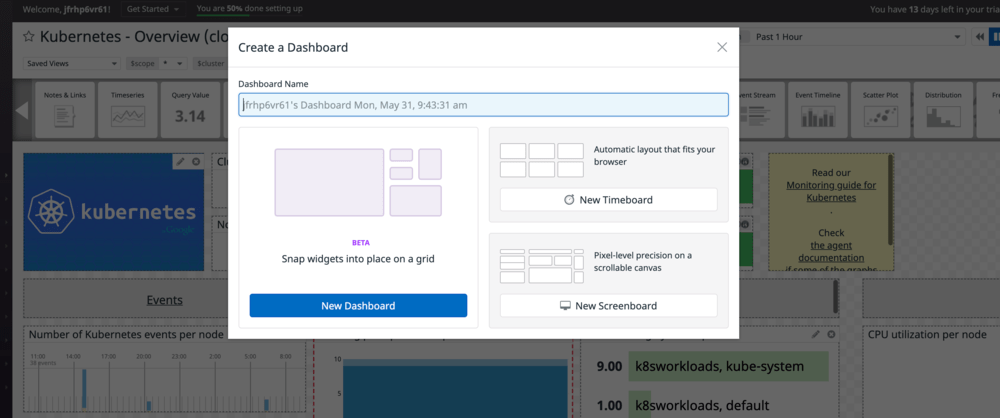Click the Kubernetes logo image widget
1000x418 pixels.
tap(114, 212)
